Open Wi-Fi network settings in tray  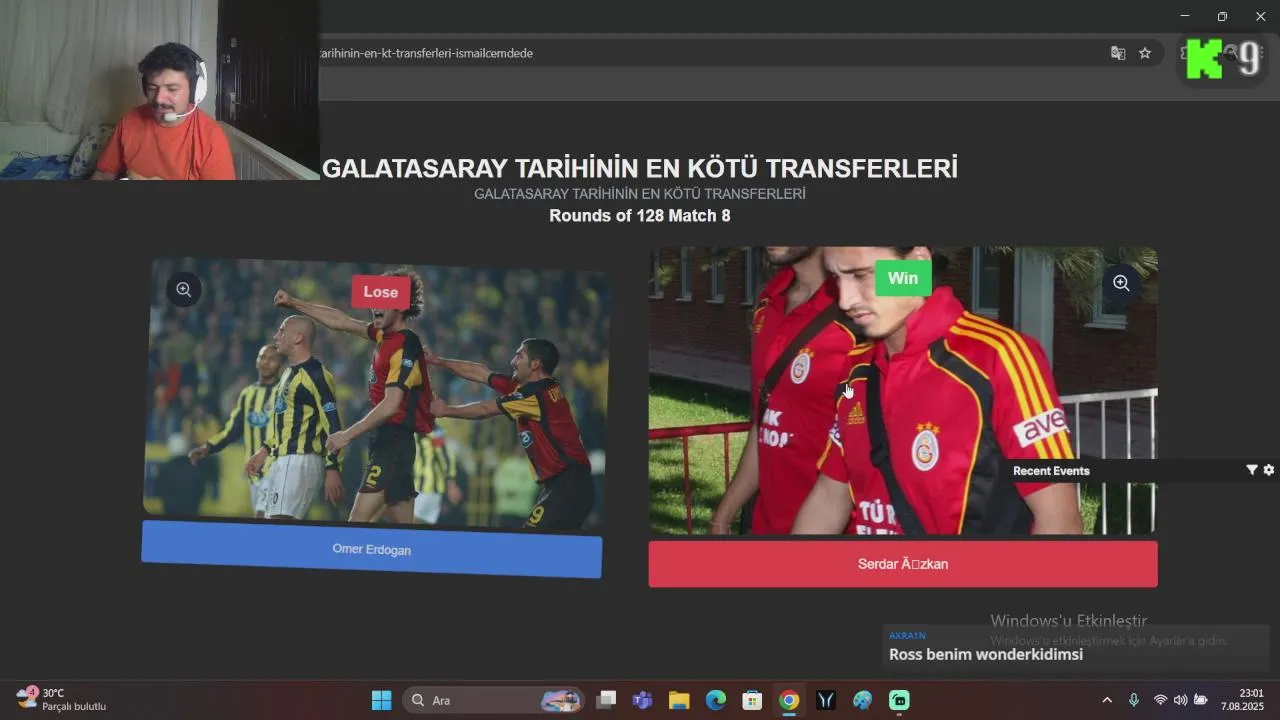click(1160, 700)
